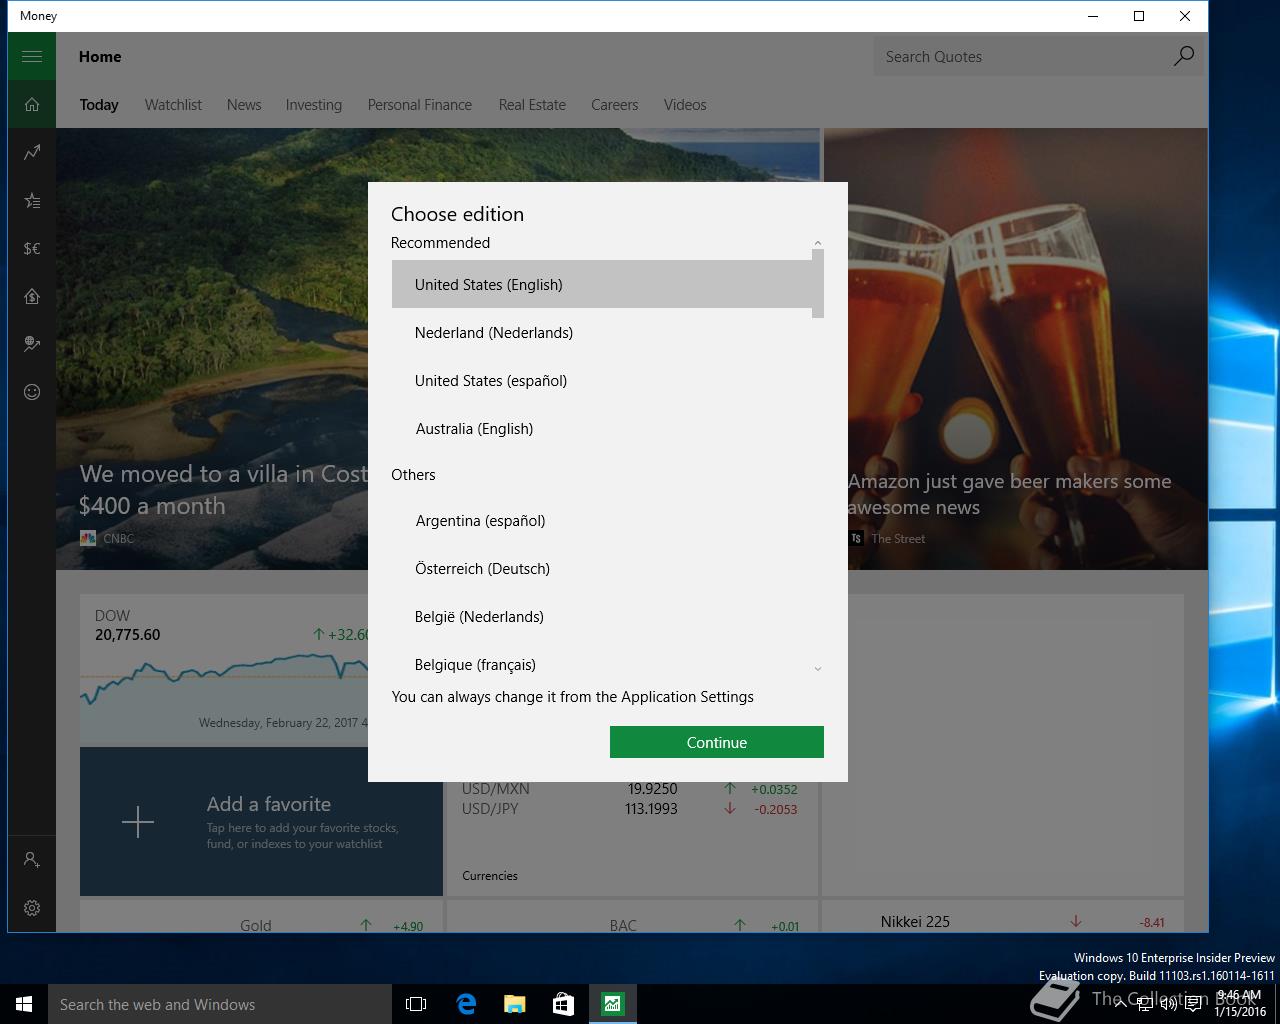The image size is (1280, 1024).
Task: Open the News tab
Action: click(244, 105)
